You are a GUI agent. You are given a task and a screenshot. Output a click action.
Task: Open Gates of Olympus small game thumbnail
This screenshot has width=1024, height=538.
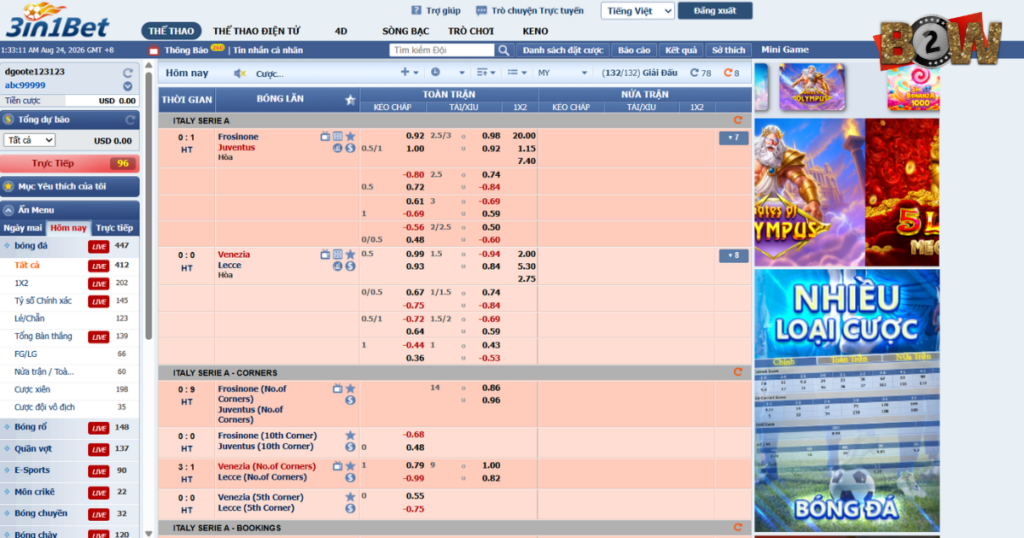coord(812,87)
